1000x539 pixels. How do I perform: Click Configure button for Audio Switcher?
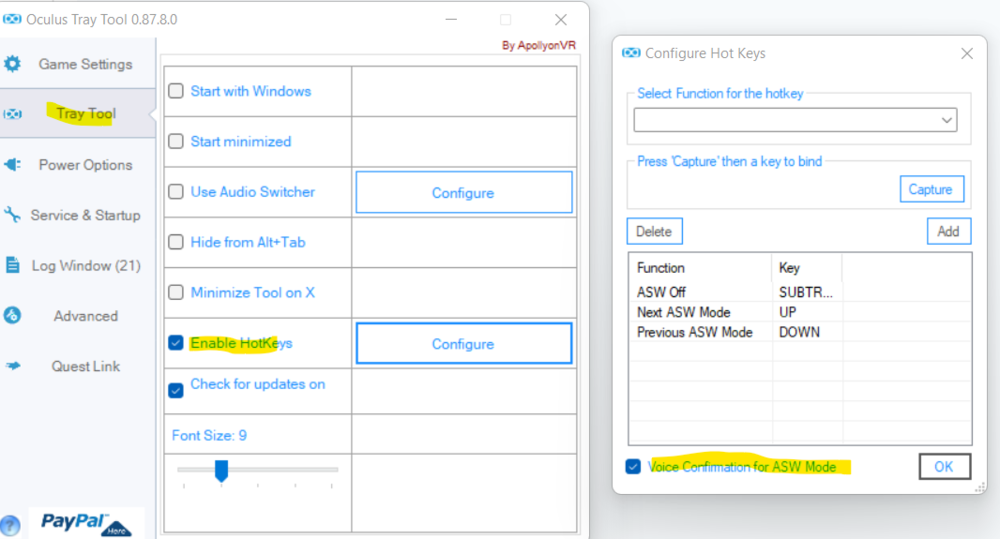coord(464,192)
